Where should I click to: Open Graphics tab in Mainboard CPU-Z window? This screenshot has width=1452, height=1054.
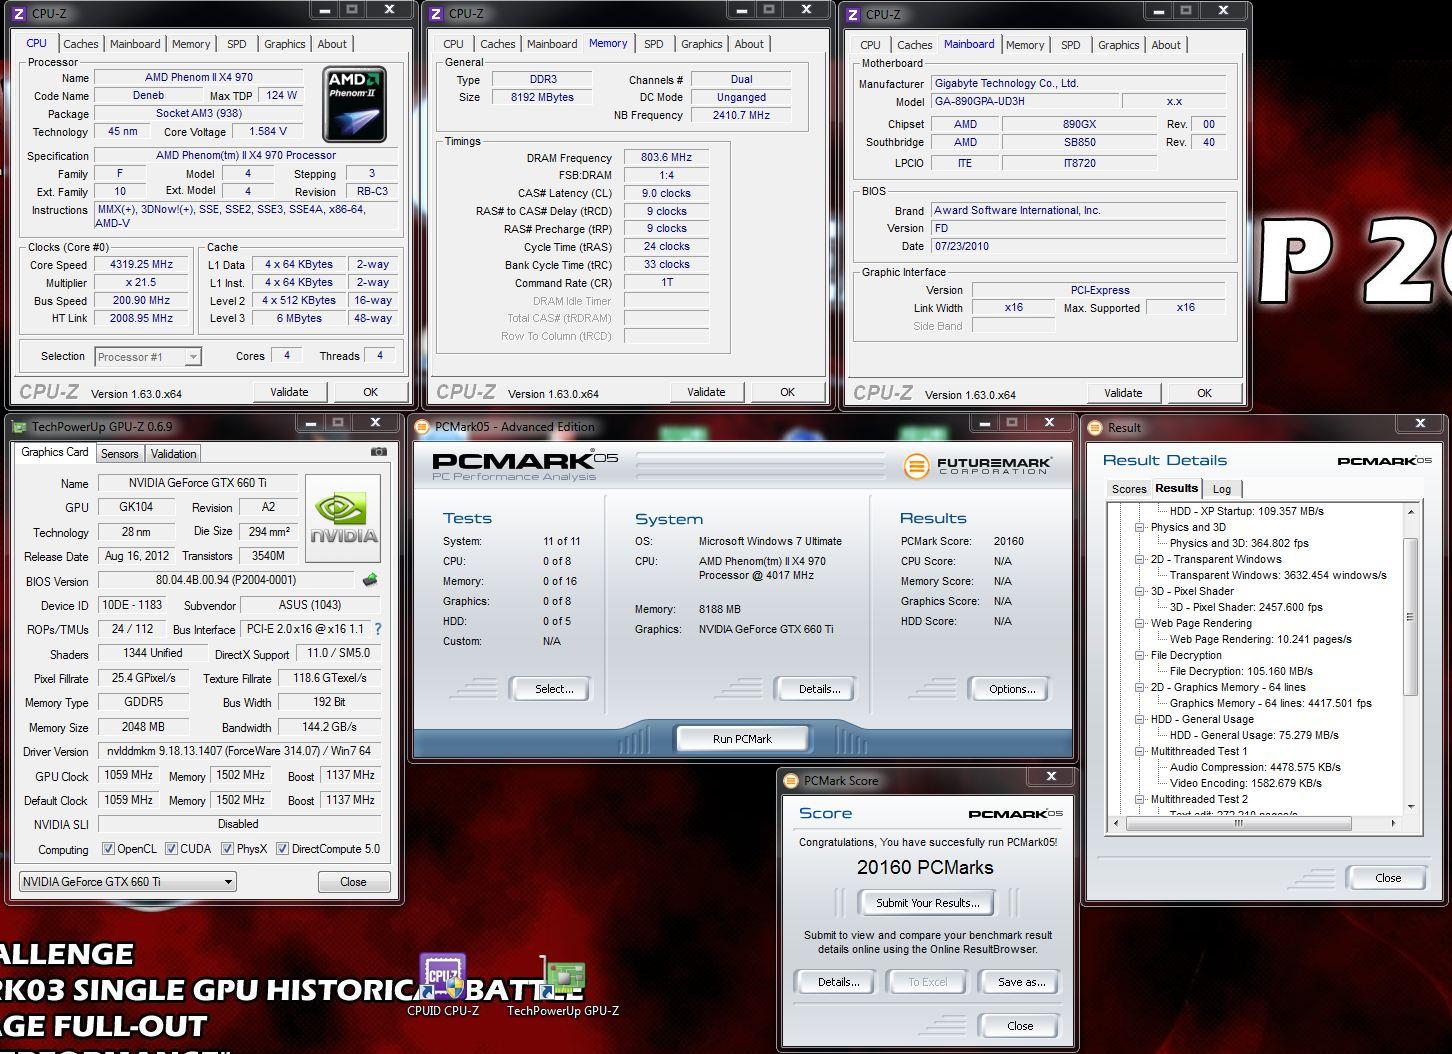click(x=1118, y=45)
